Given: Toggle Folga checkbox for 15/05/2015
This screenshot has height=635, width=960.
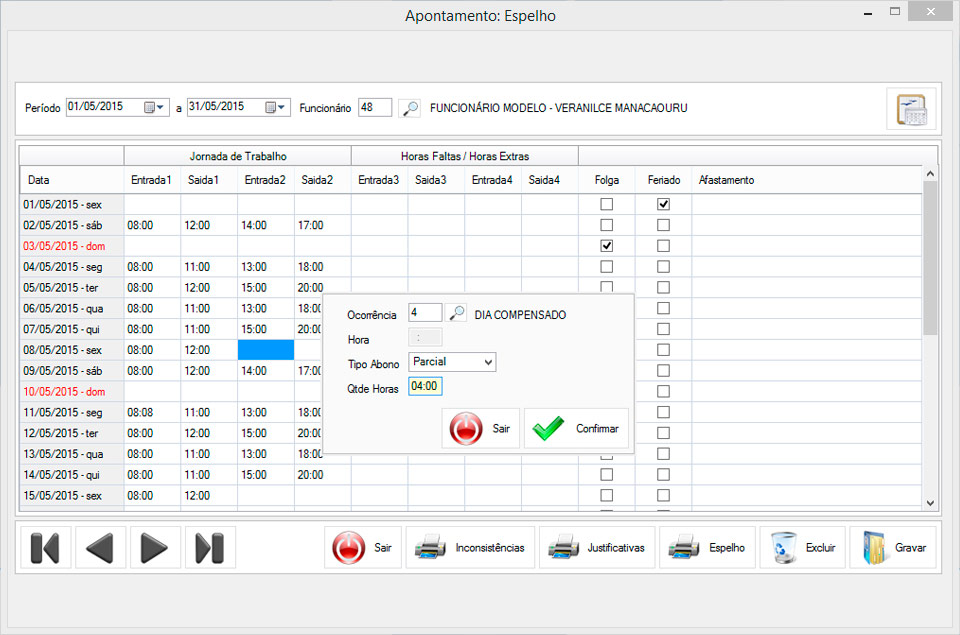Looking at the screenshot, I should click(x=606, y=495).
